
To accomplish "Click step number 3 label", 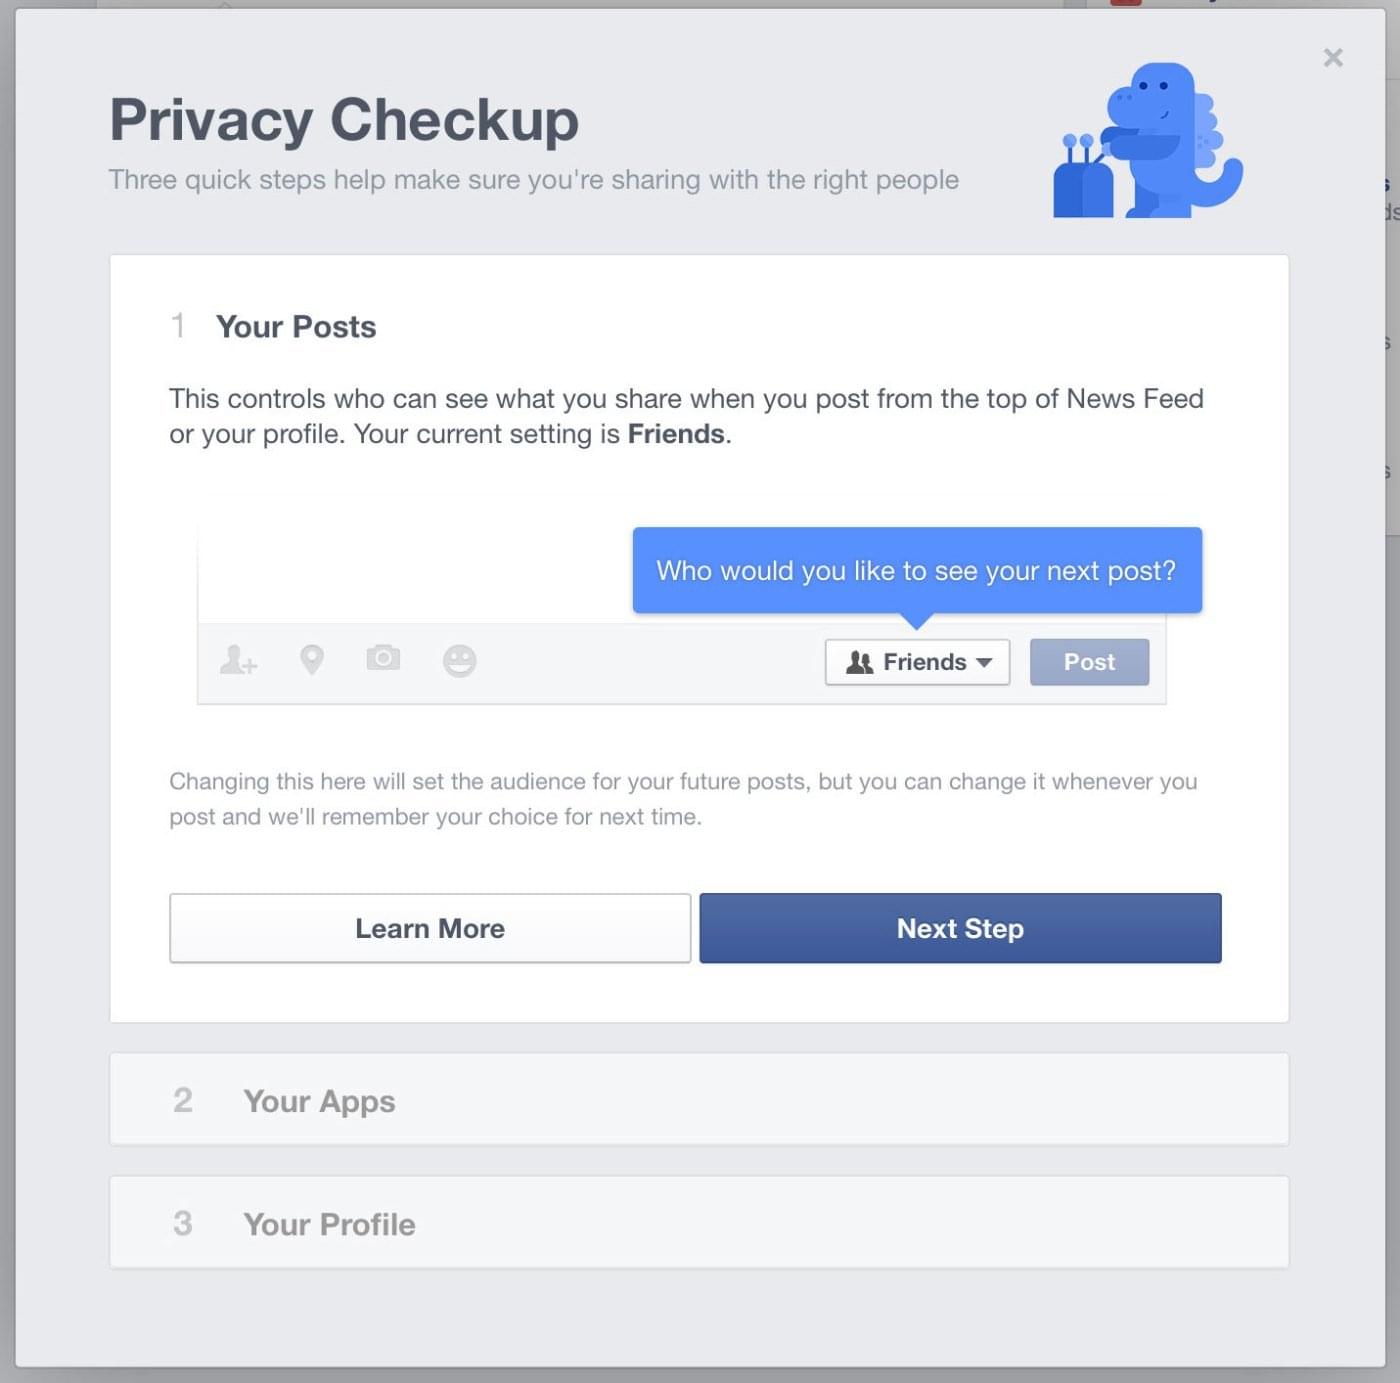I will click(x=183, y=1223).
